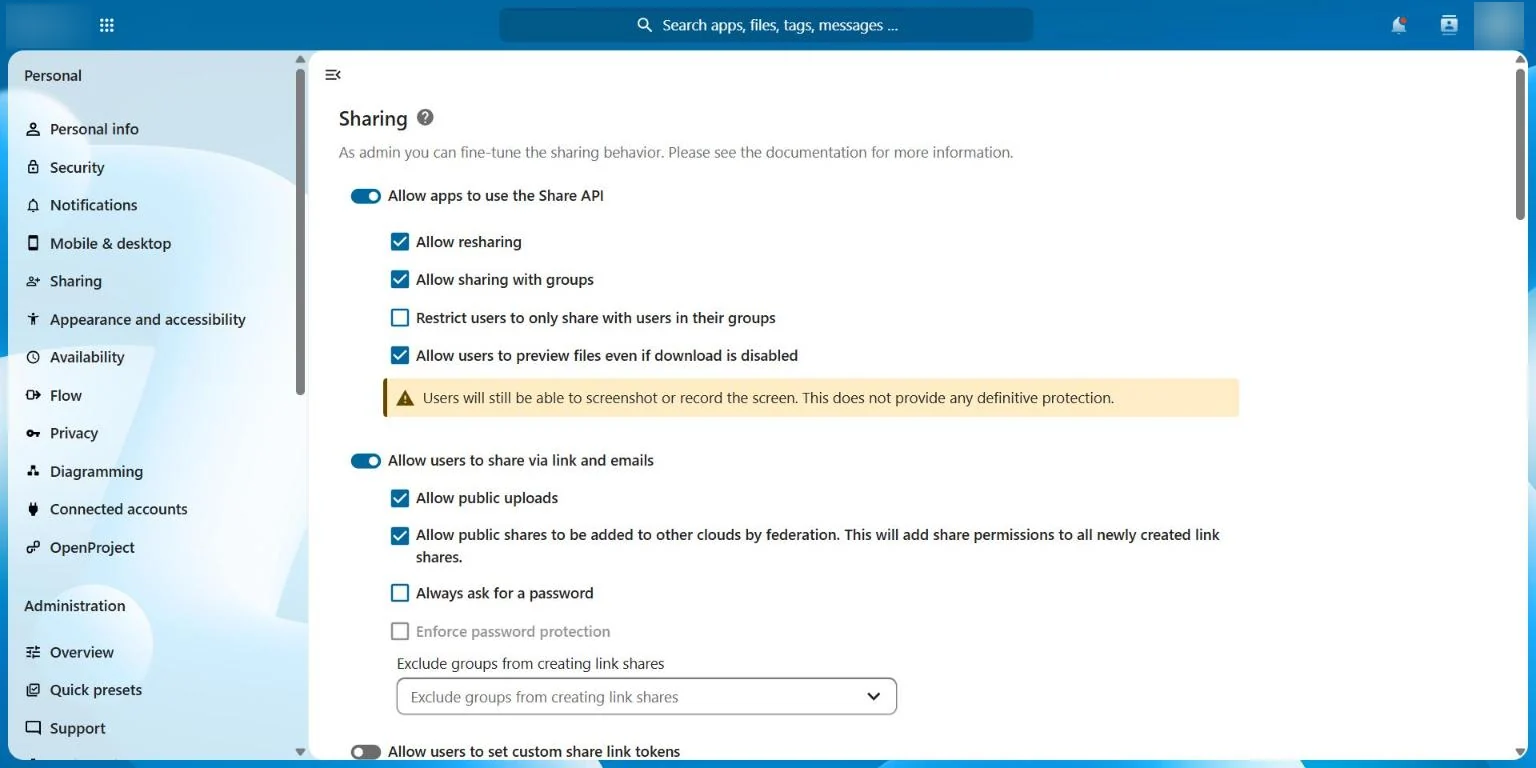Click the Privacy key icon
Screen dimensions: 1536x768
[33, 433]
